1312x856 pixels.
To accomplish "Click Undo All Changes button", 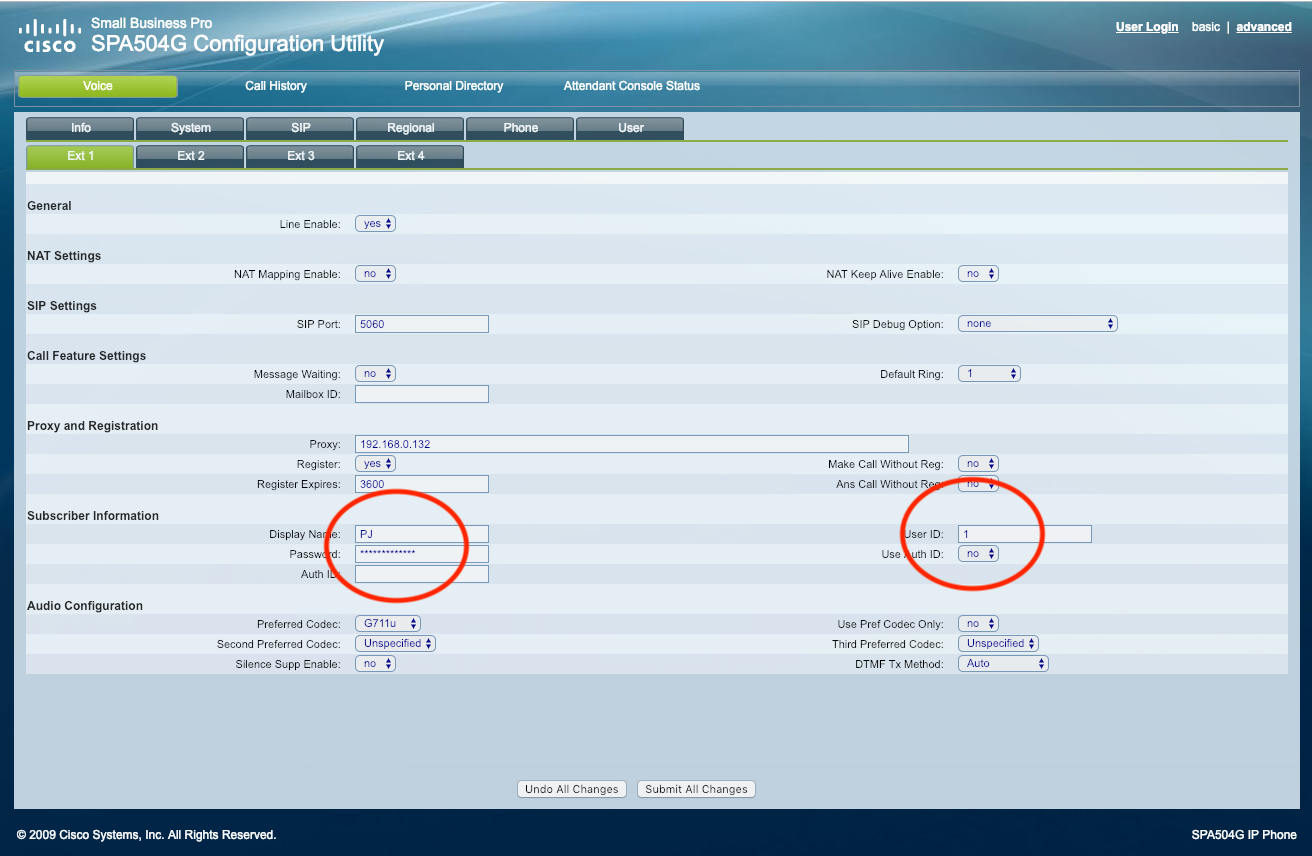I will pos(572,789).
